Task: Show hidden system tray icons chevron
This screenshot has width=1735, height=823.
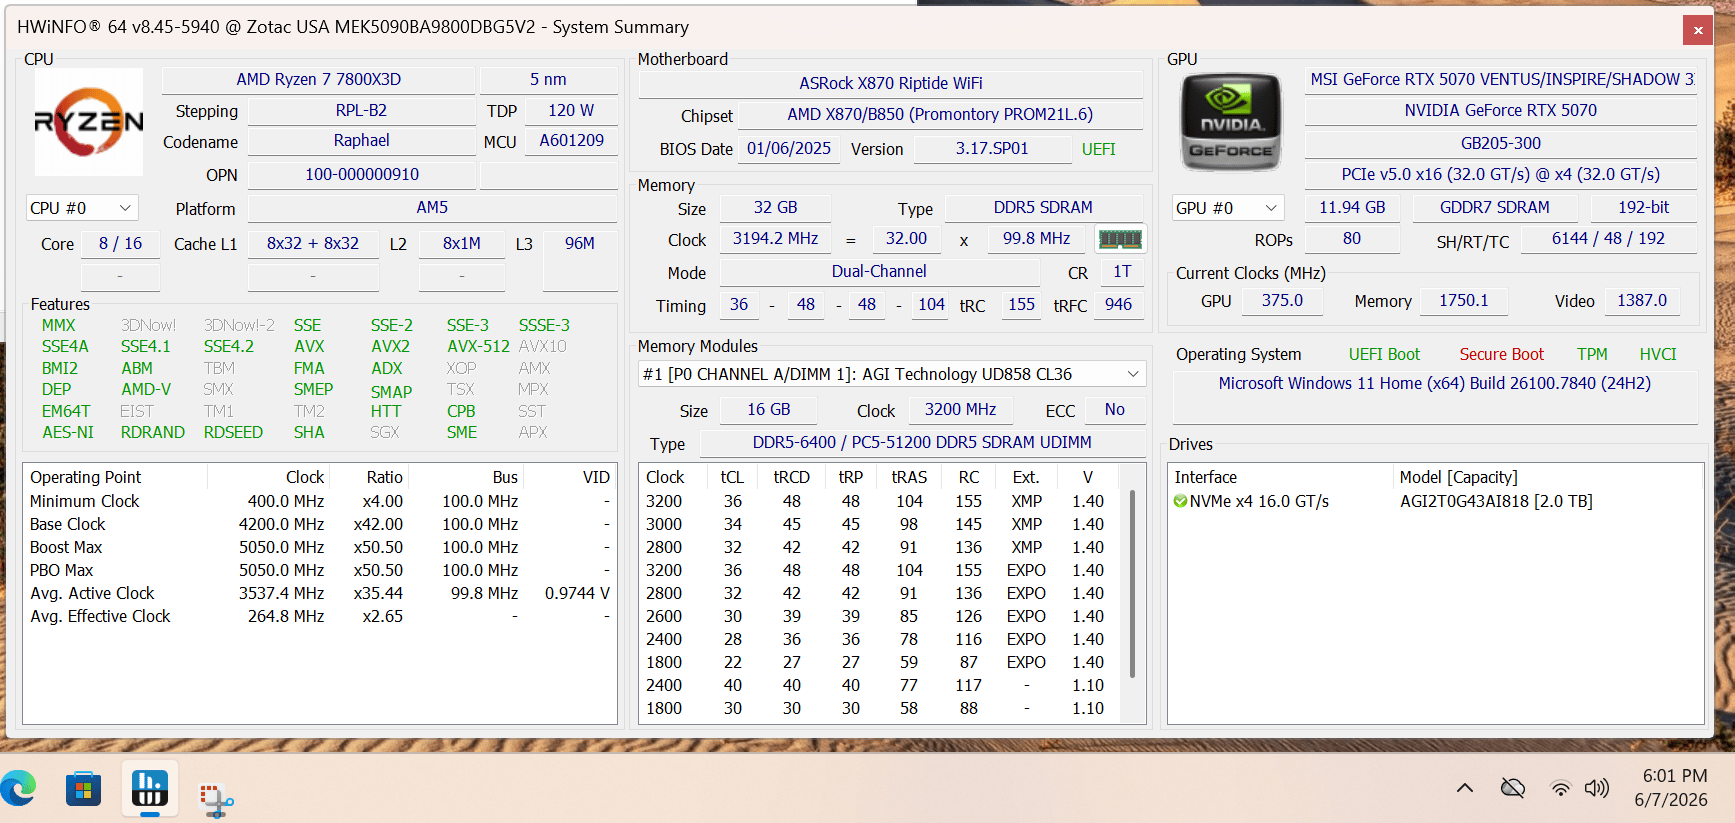Action: 1465,788
